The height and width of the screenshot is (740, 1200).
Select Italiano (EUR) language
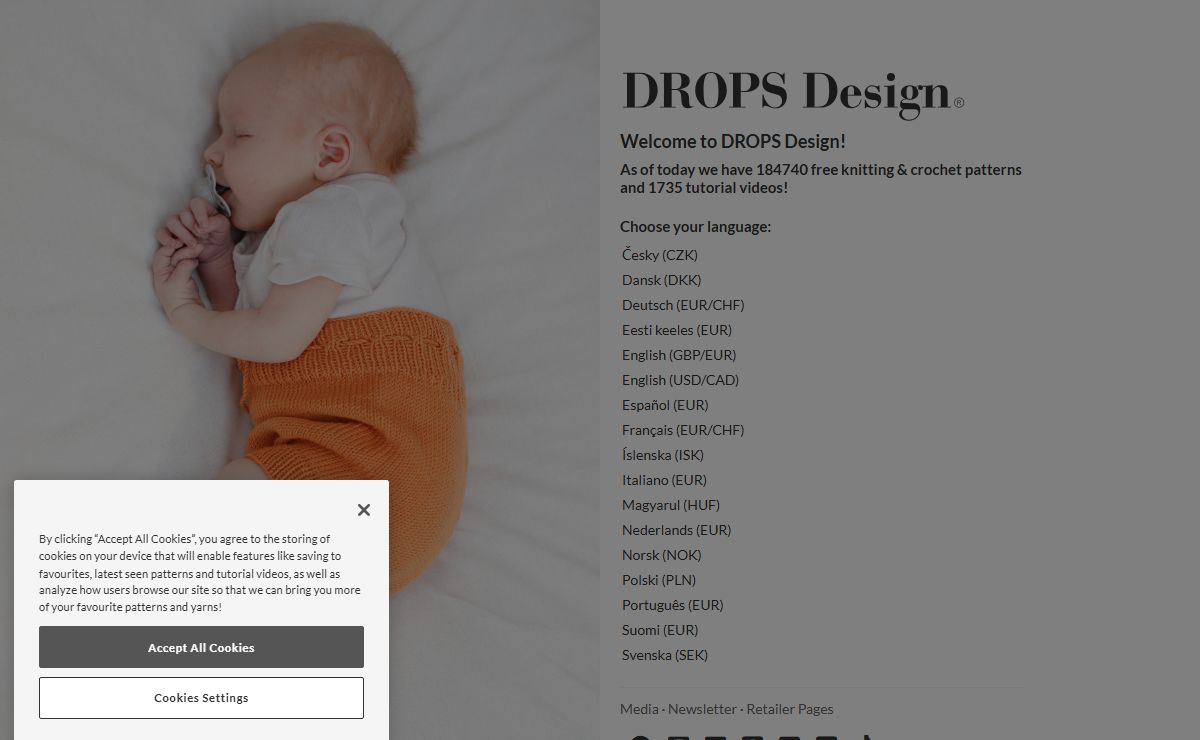(664, 480)
